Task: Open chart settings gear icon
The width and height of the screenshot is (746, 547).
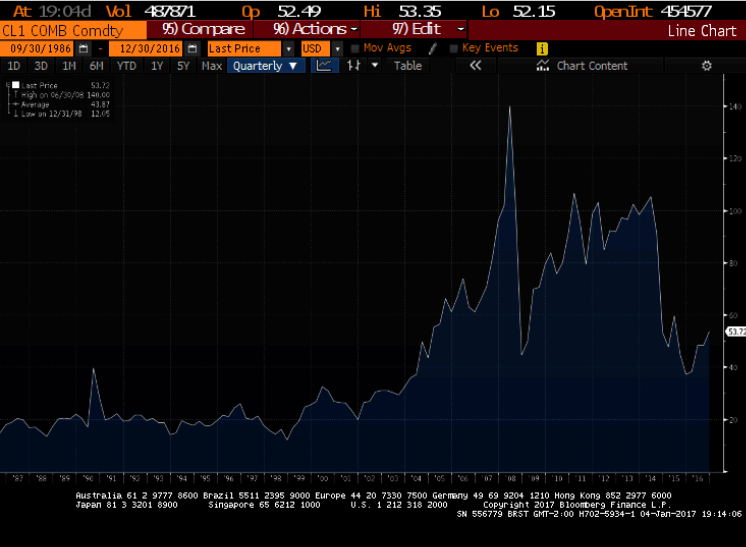Action: click(706, 66)
